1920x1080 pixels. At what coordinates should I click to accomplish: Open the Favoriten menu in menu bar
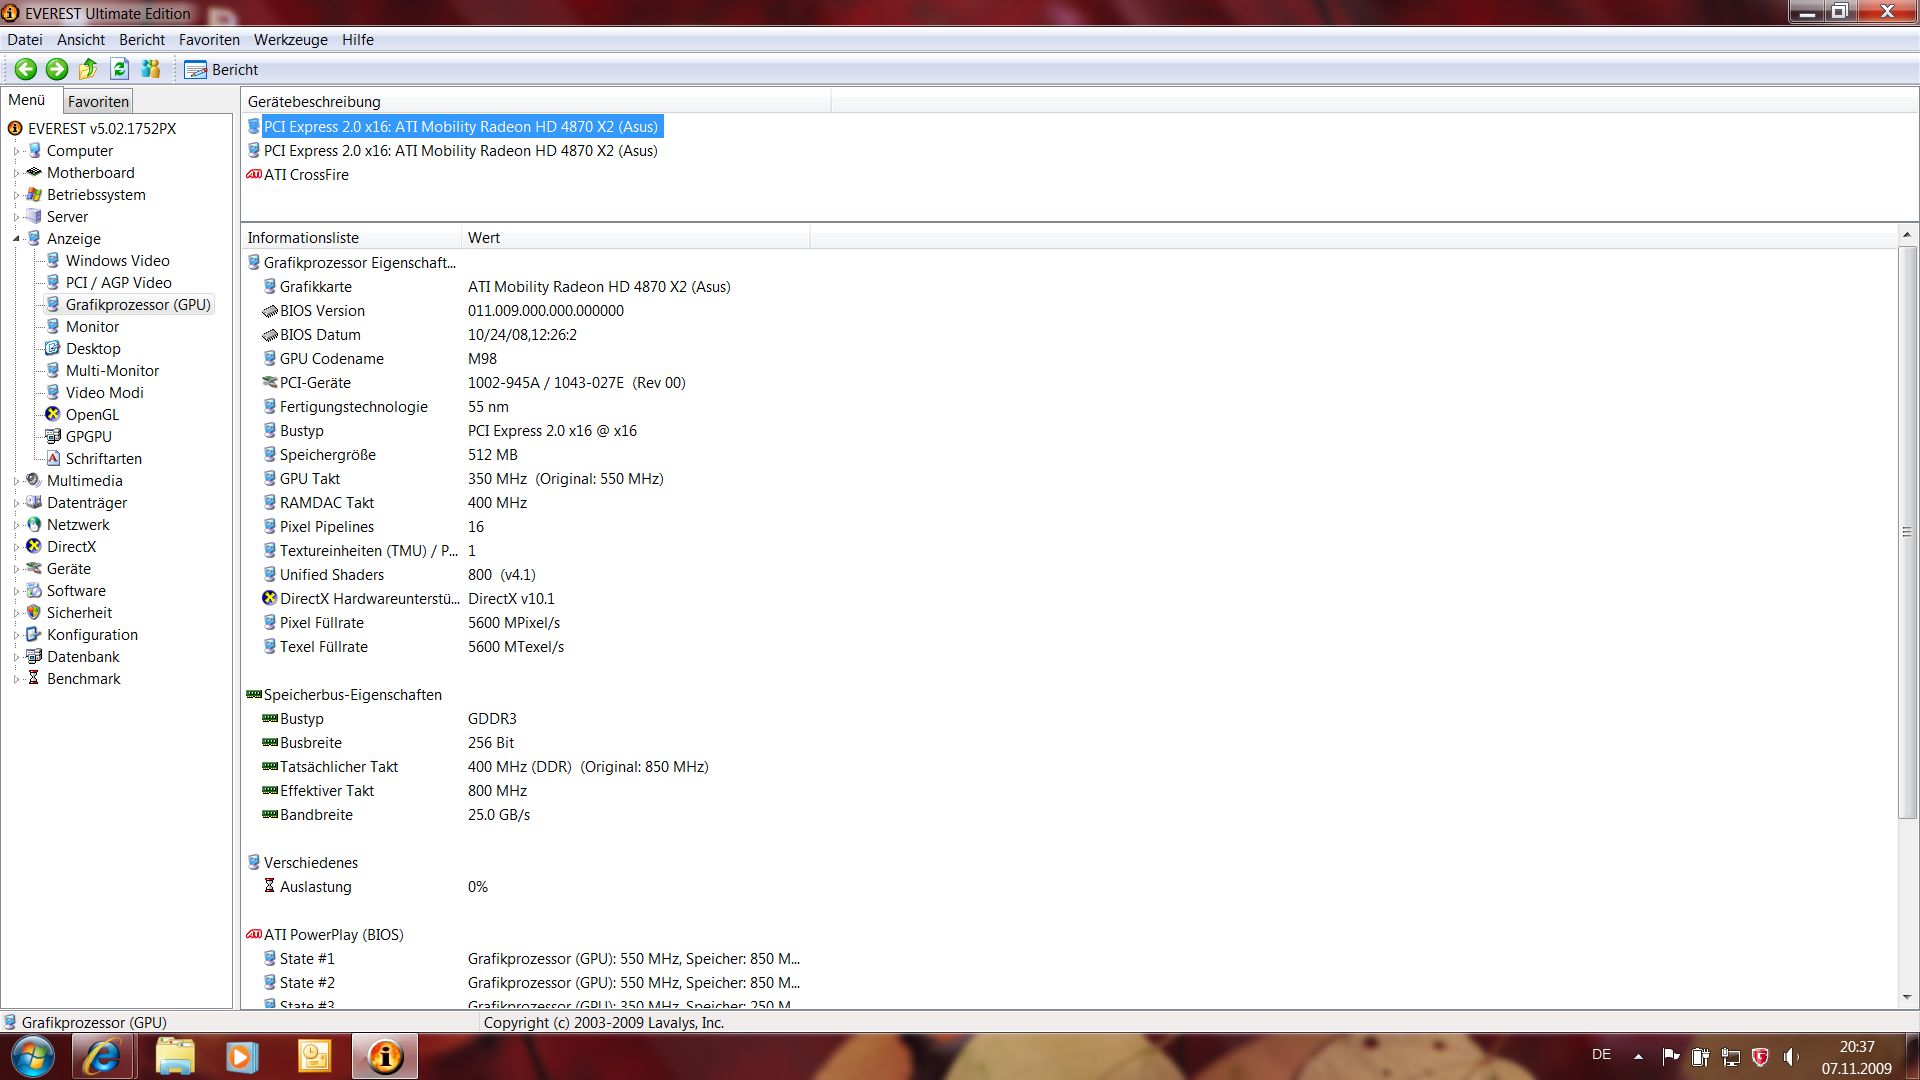pos(209,40)
